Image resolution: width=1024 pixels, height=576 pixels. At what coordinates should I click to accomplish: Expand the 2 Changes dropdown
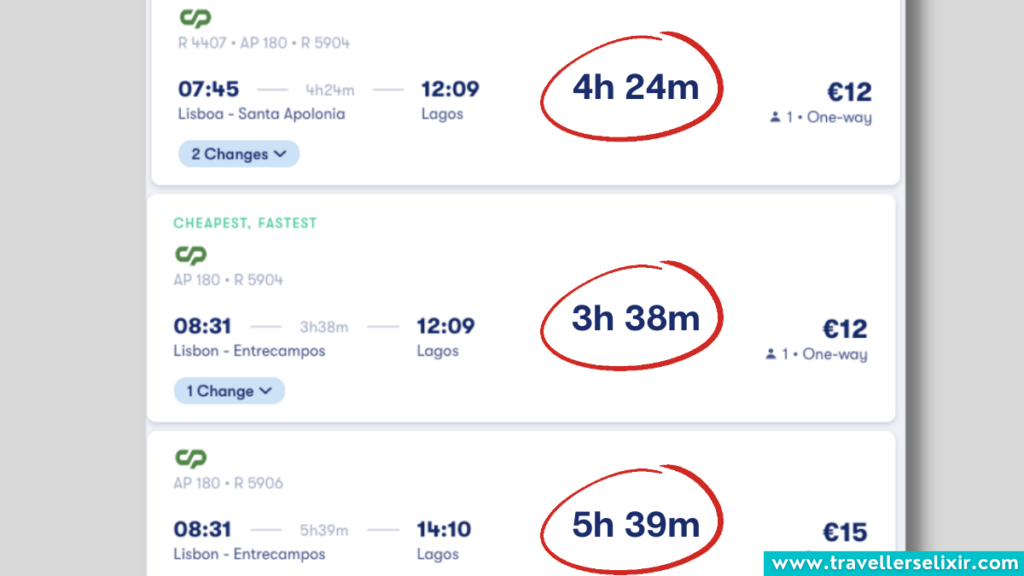pos(239,154)
